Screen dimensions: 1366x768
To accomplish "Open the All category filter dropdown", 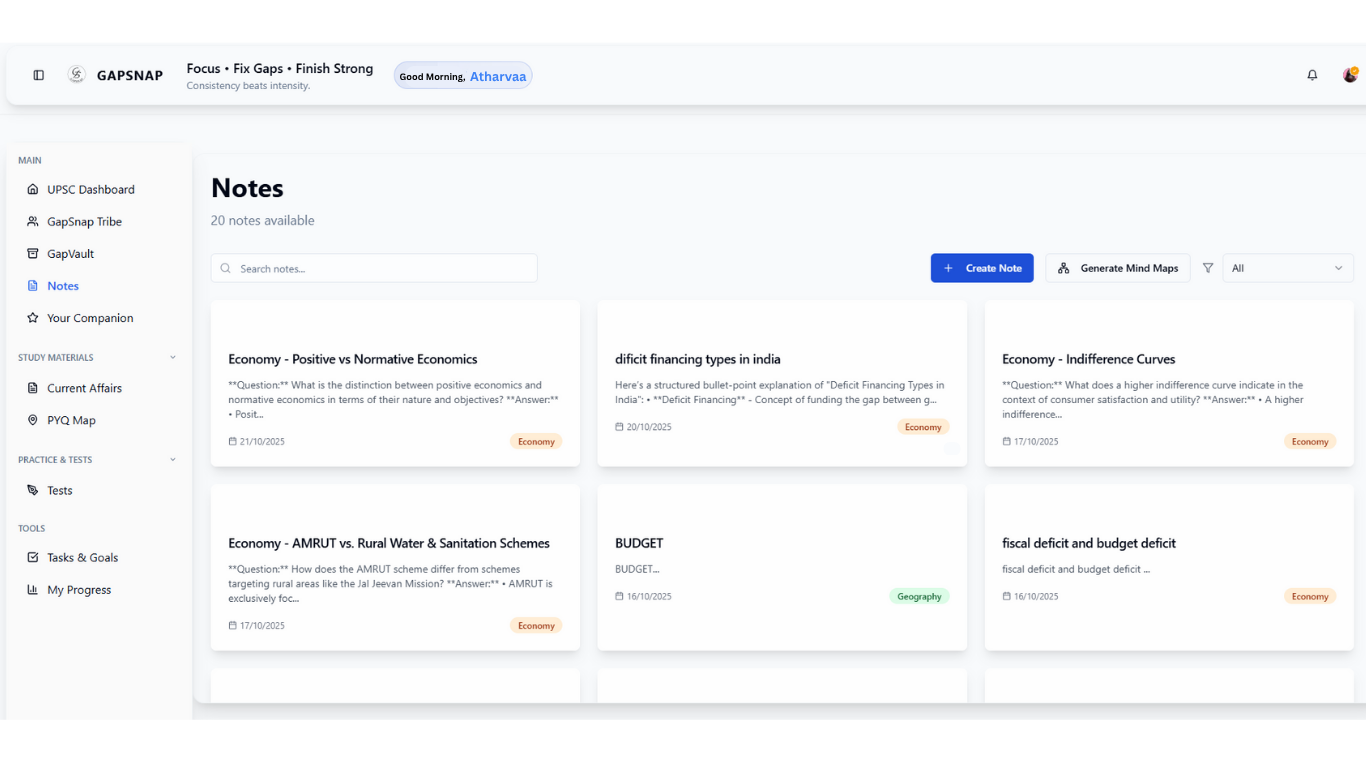I will pyautogui.click(x=1287, y=268).
